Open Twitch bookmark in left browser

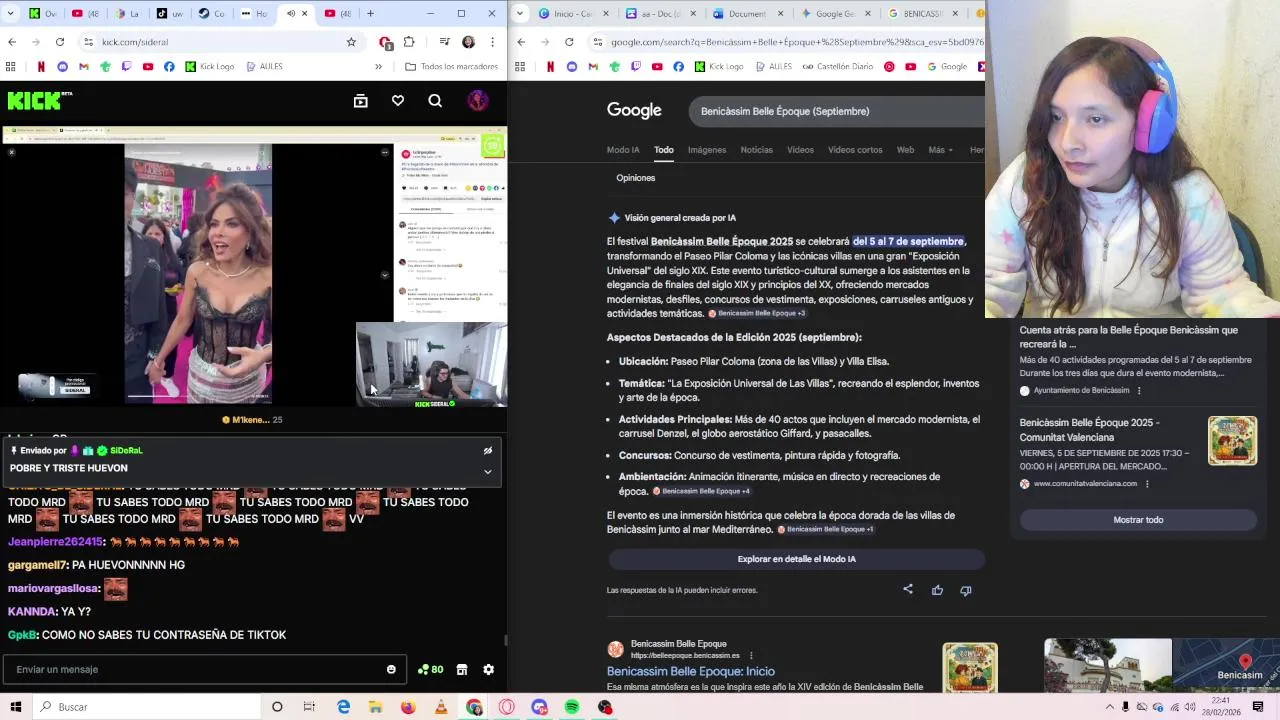[x=126, y=67]
